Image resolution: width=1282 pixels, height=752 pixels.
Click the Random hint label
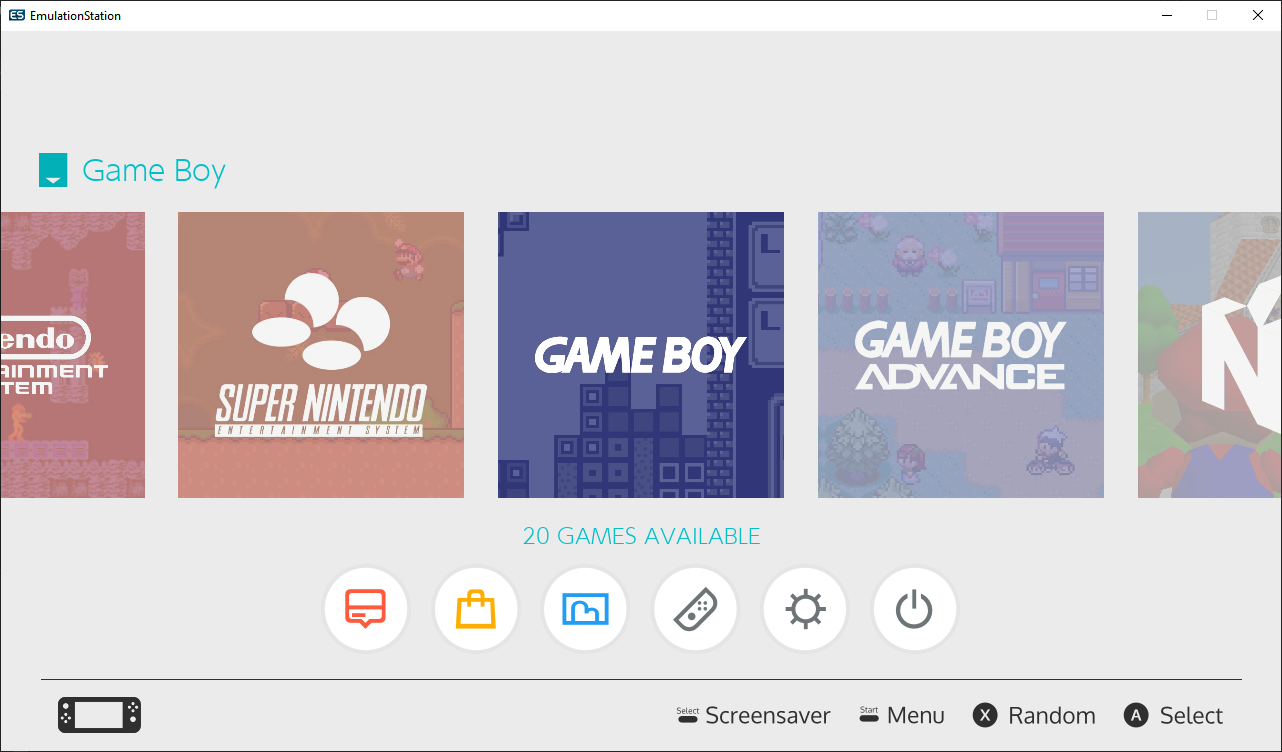point(1052,716)
